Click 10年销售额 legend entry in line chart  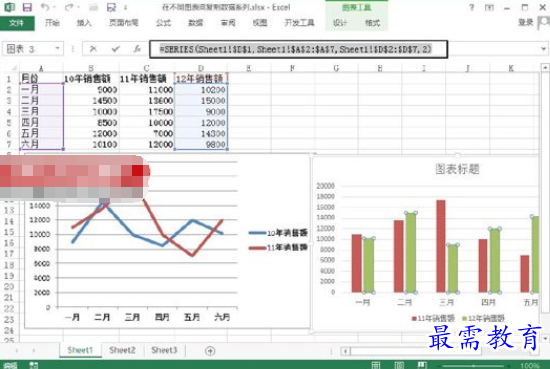[278, 233]
